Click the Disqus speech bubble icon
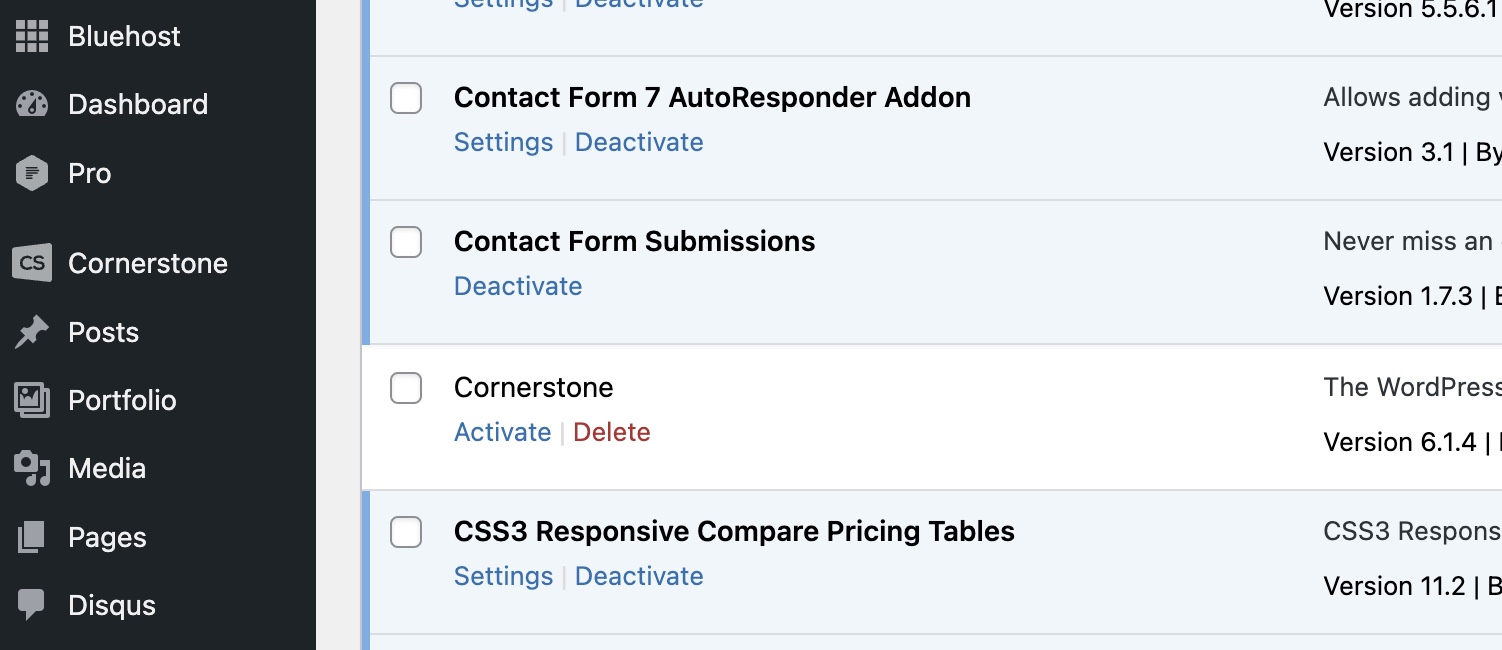This screenshot has height=650, width=1502. (32, 605)
